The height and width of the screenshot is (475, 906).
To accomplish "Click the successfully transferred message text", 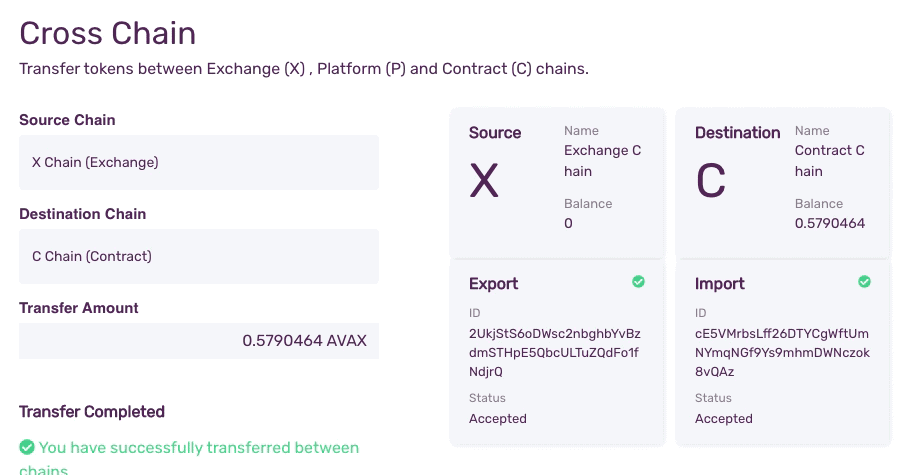I will (x=189, y=457).
